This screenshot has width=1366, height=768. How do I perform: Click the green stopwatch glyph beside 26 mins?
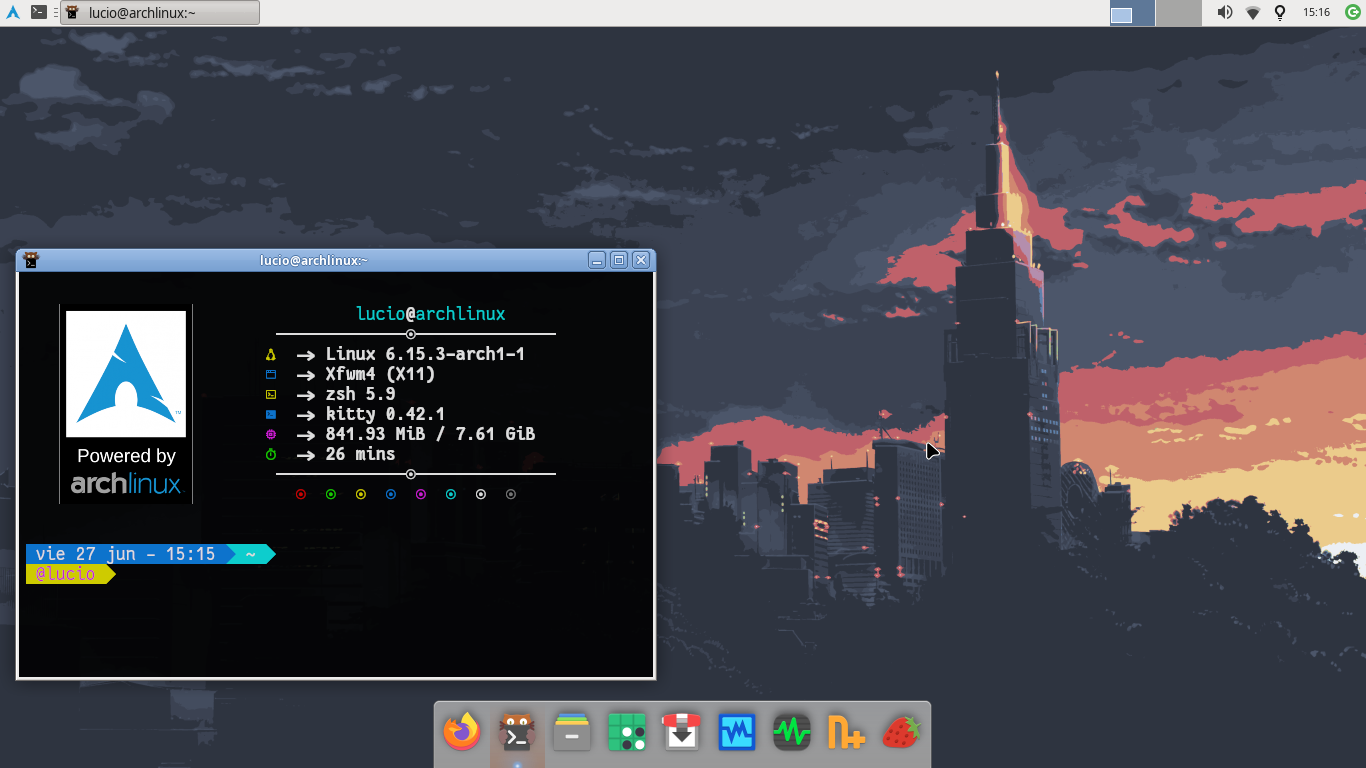coord(270,454)
